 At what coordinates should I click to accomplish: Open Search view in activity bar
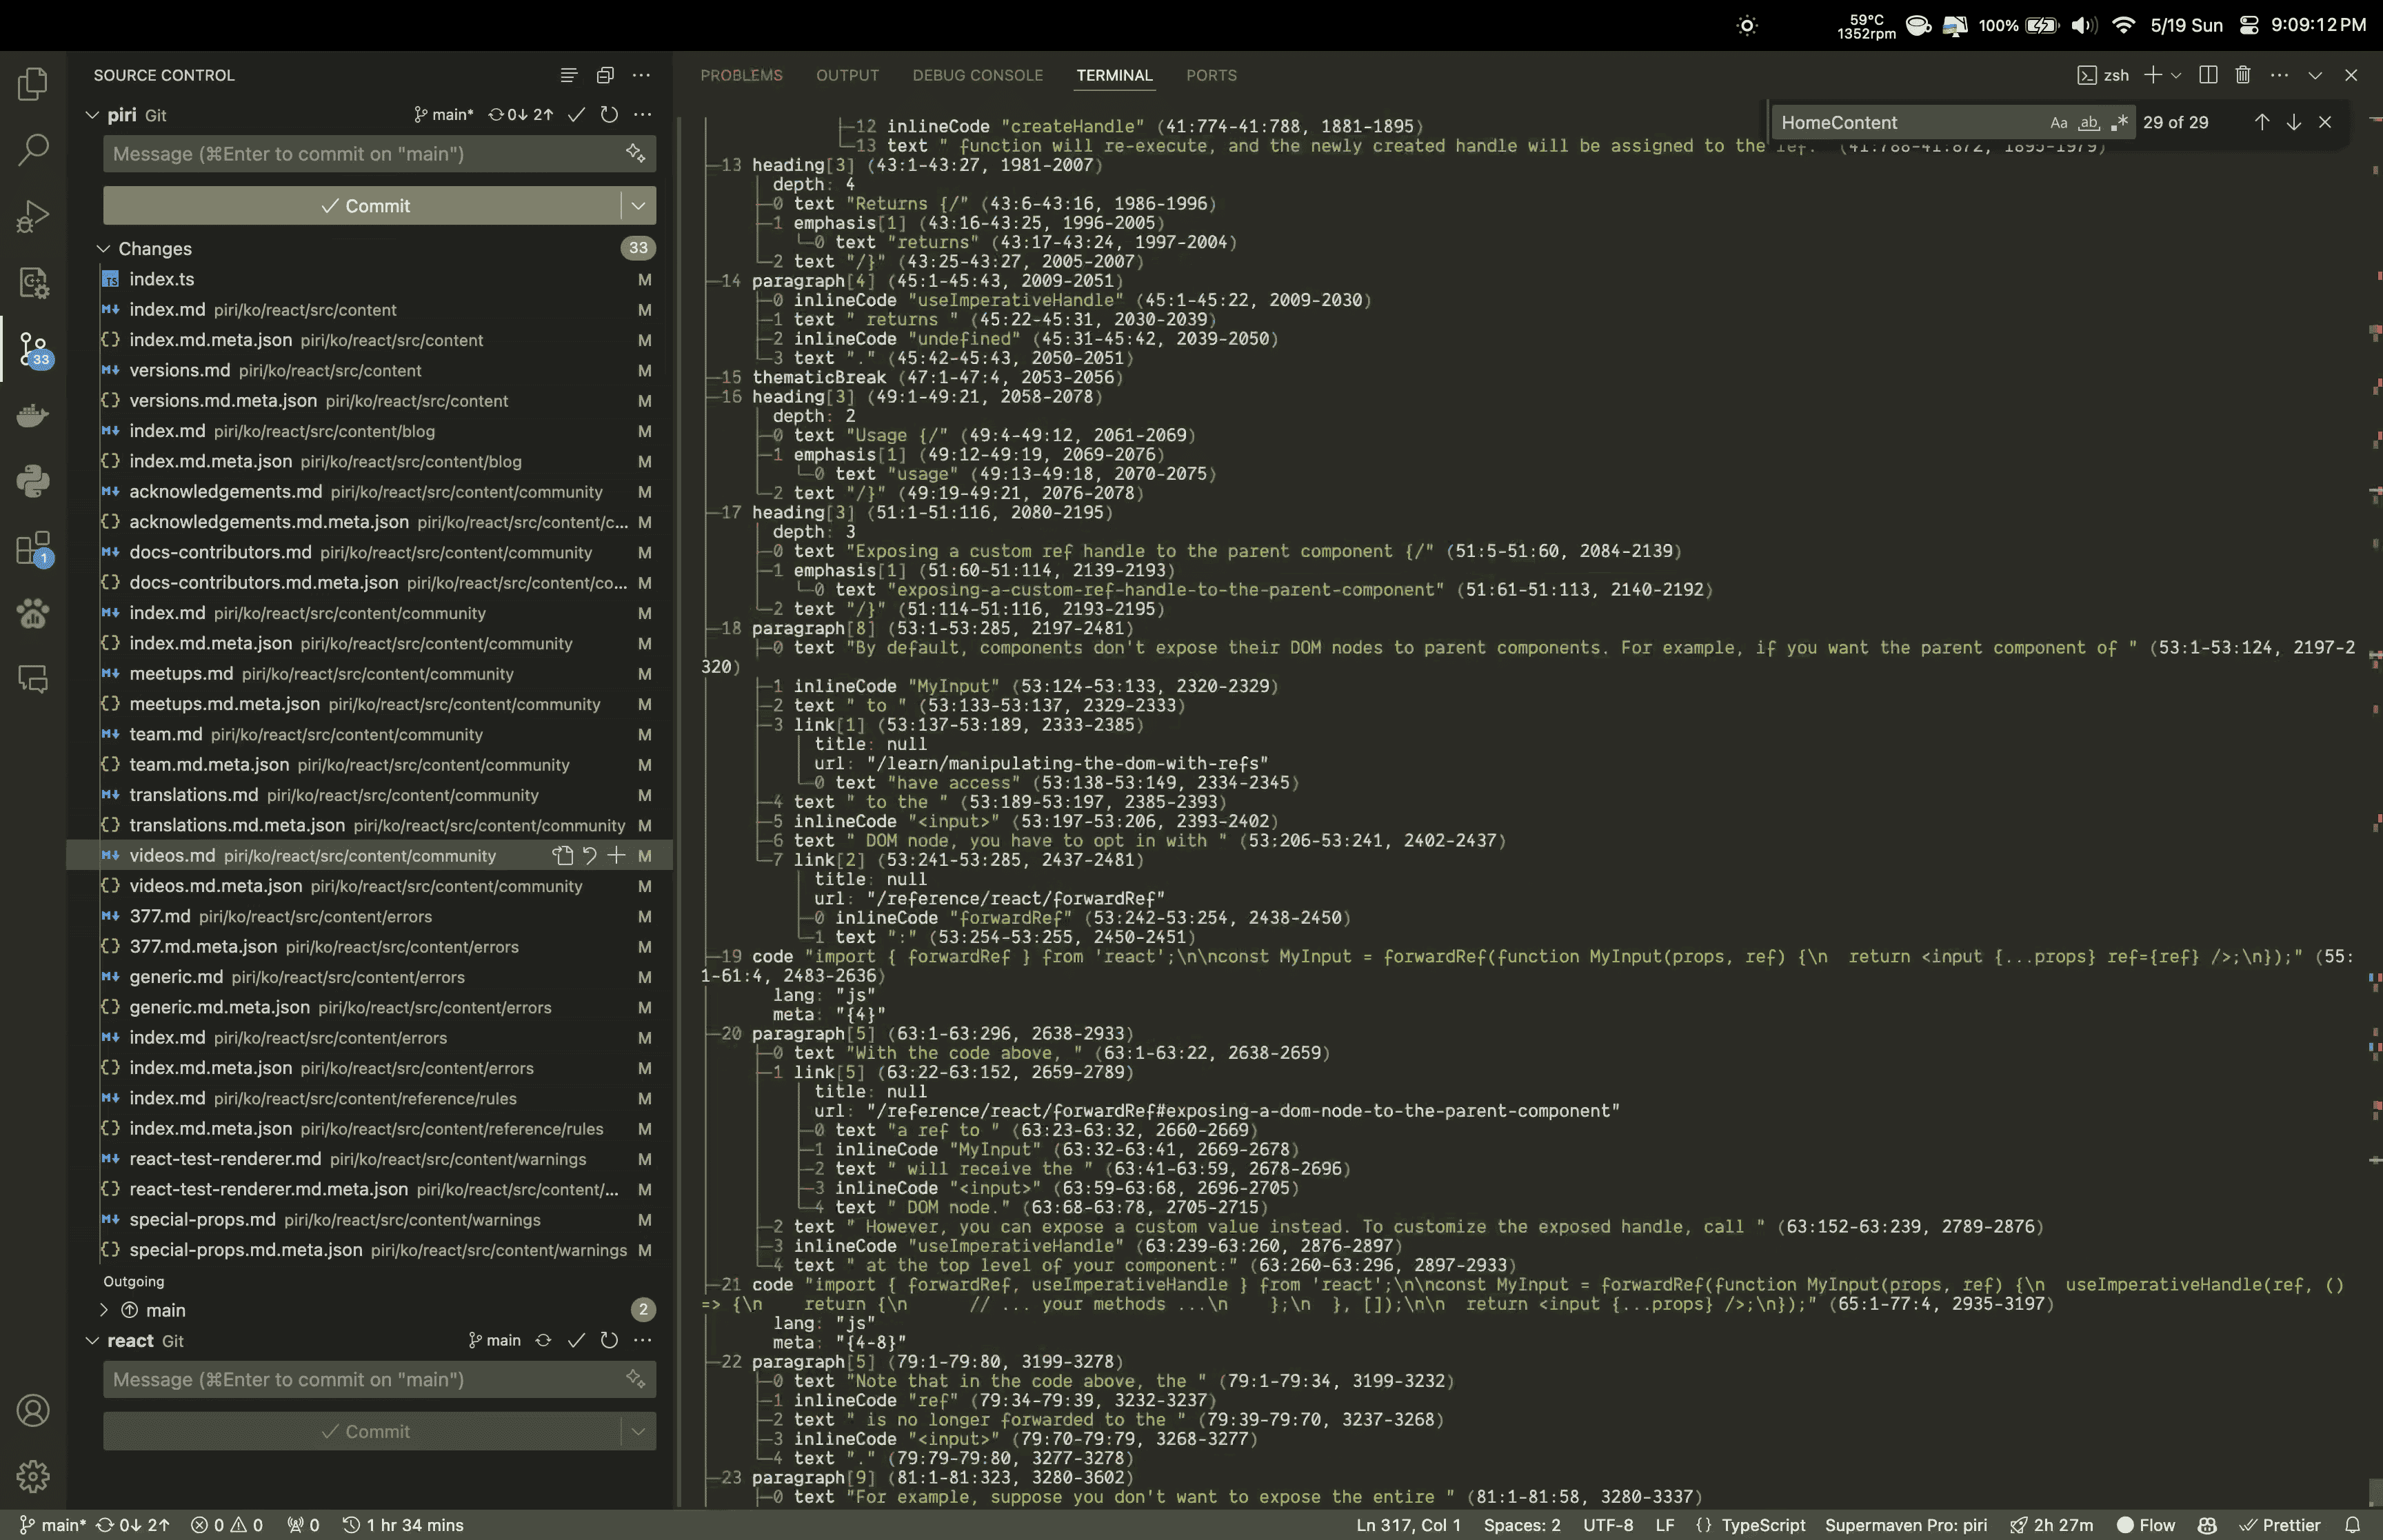point(33,150)
